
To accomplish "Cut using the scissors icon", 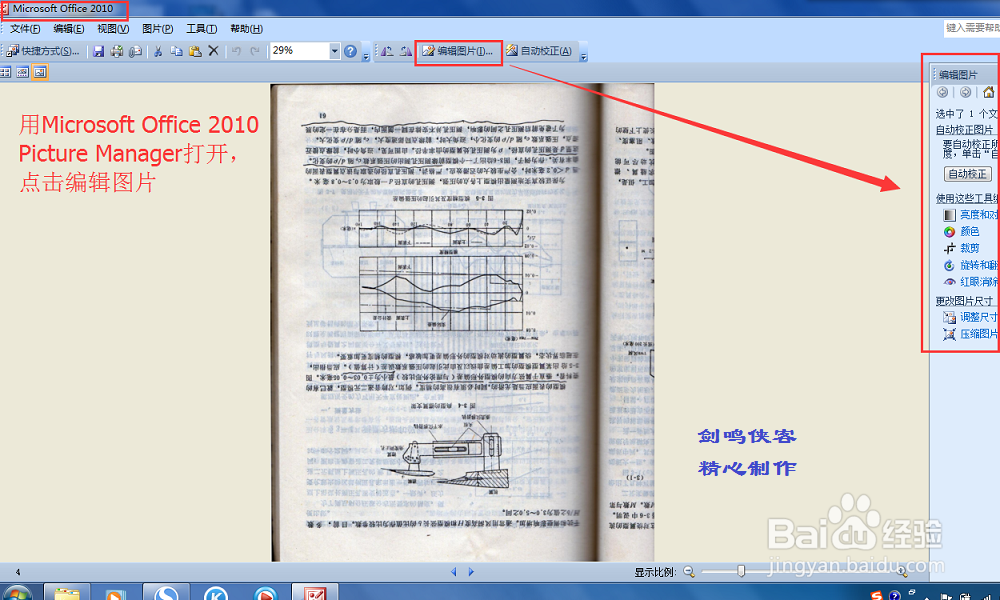I will point(158,51).
